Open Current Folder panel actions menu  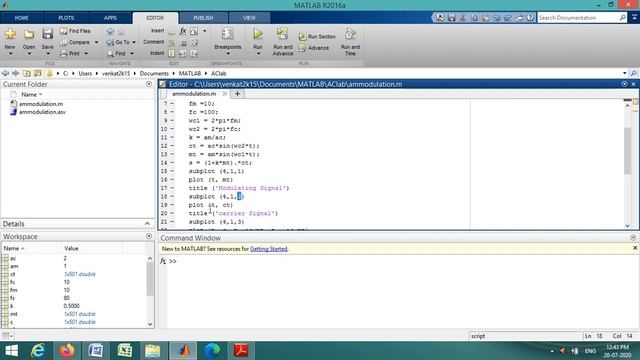pos(149,84)
